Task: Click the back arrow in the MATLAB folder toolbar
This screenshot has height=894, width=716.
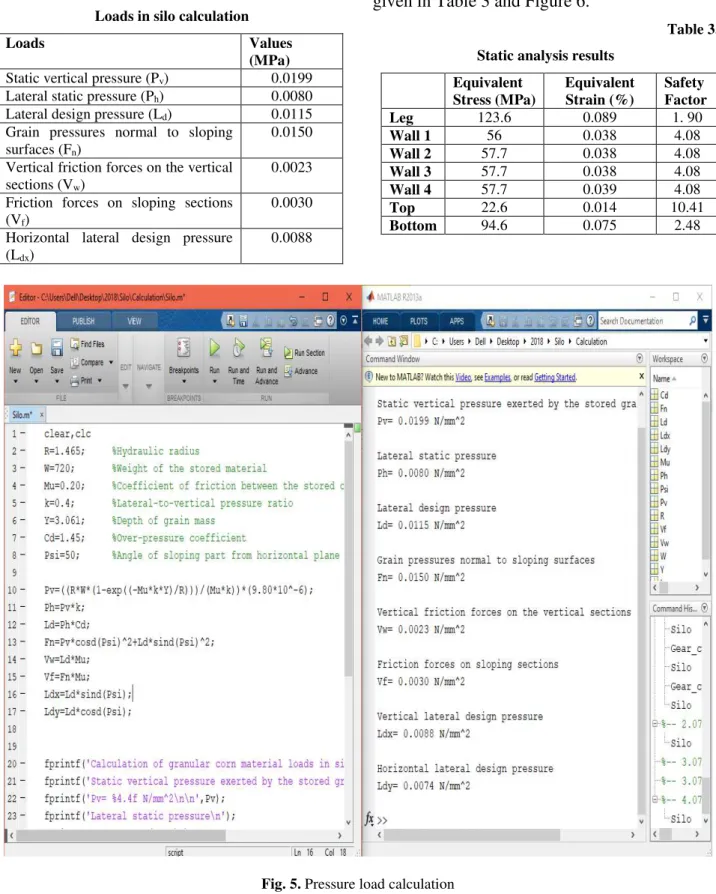Action: pos(368,341)
